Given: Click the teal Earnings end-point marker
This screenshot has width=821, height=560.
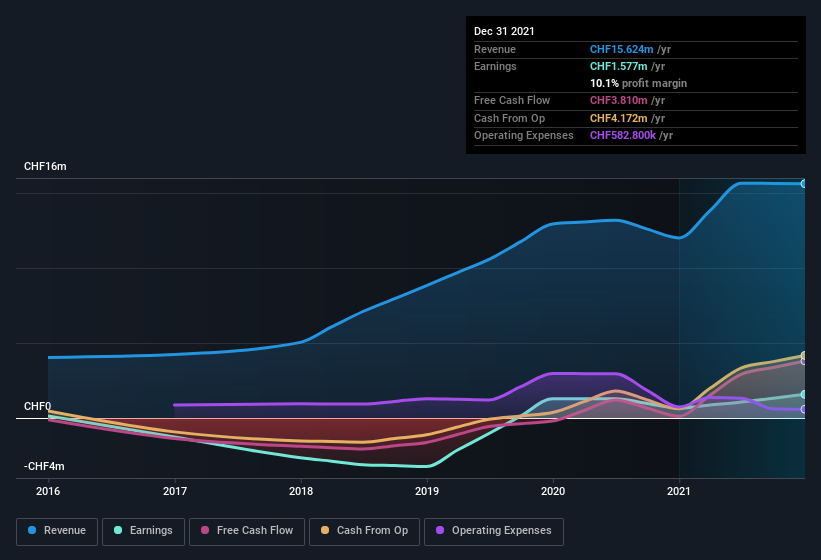Looking at the screenshot, I should (803, 394).
